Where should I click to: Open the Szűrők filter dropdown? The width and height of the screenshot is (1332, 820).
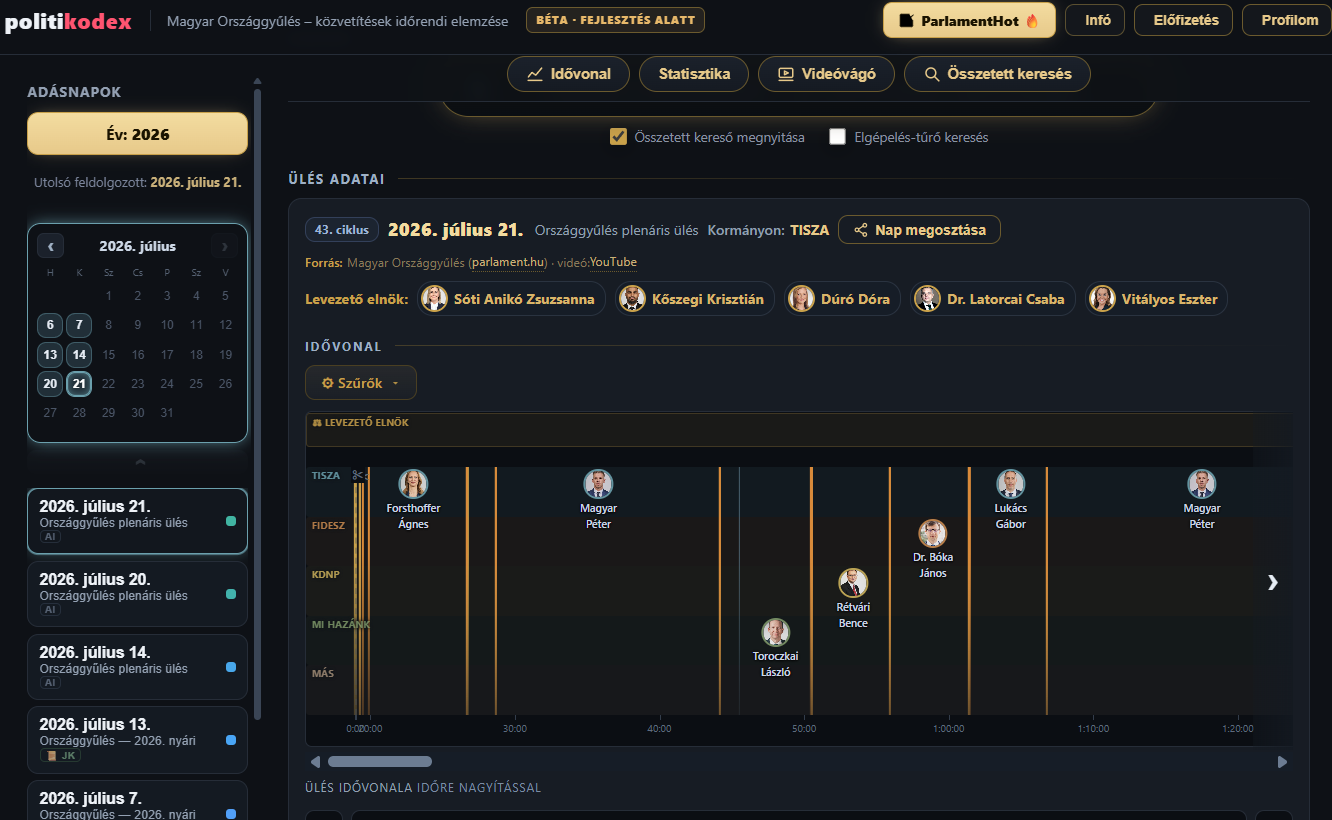pos(361,383)
